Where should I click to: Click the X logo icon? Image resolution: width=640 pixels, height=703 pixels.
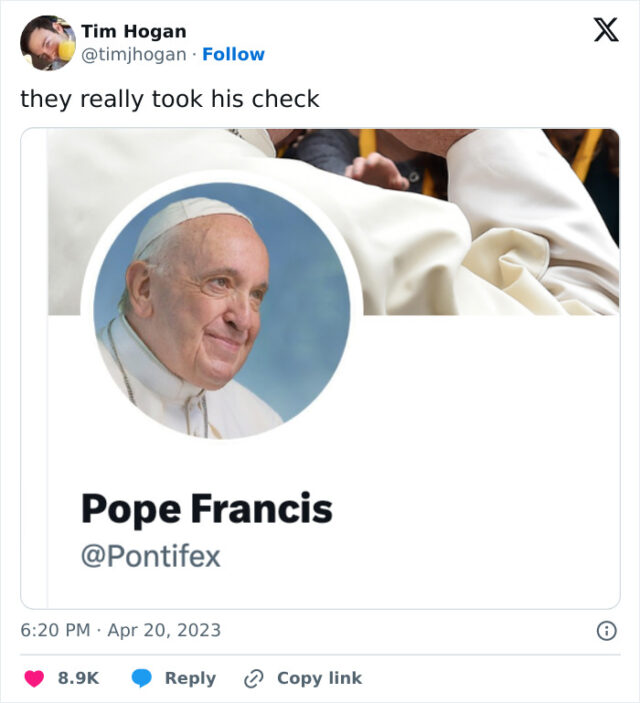[x=605, y=31]
